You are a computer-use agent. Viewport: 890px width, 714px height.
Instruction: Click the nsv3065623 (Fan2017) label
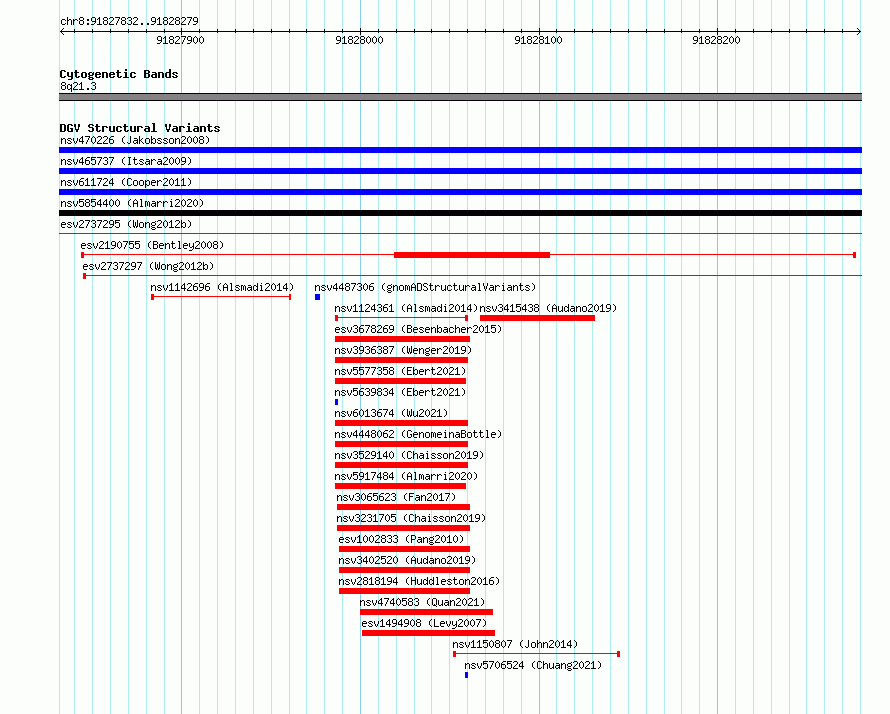coord(396,497)
